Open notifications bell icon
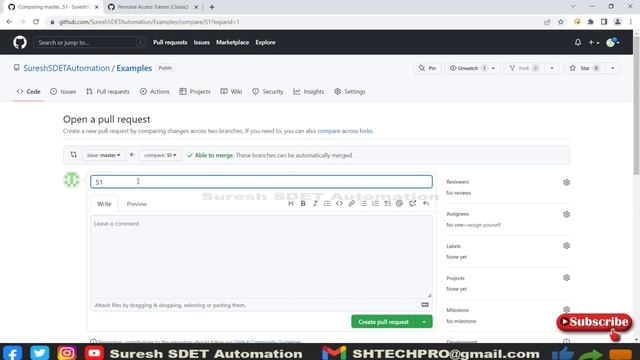Image resolution: width=640 pixels, height=360 pixels. [x=578, y=42]
